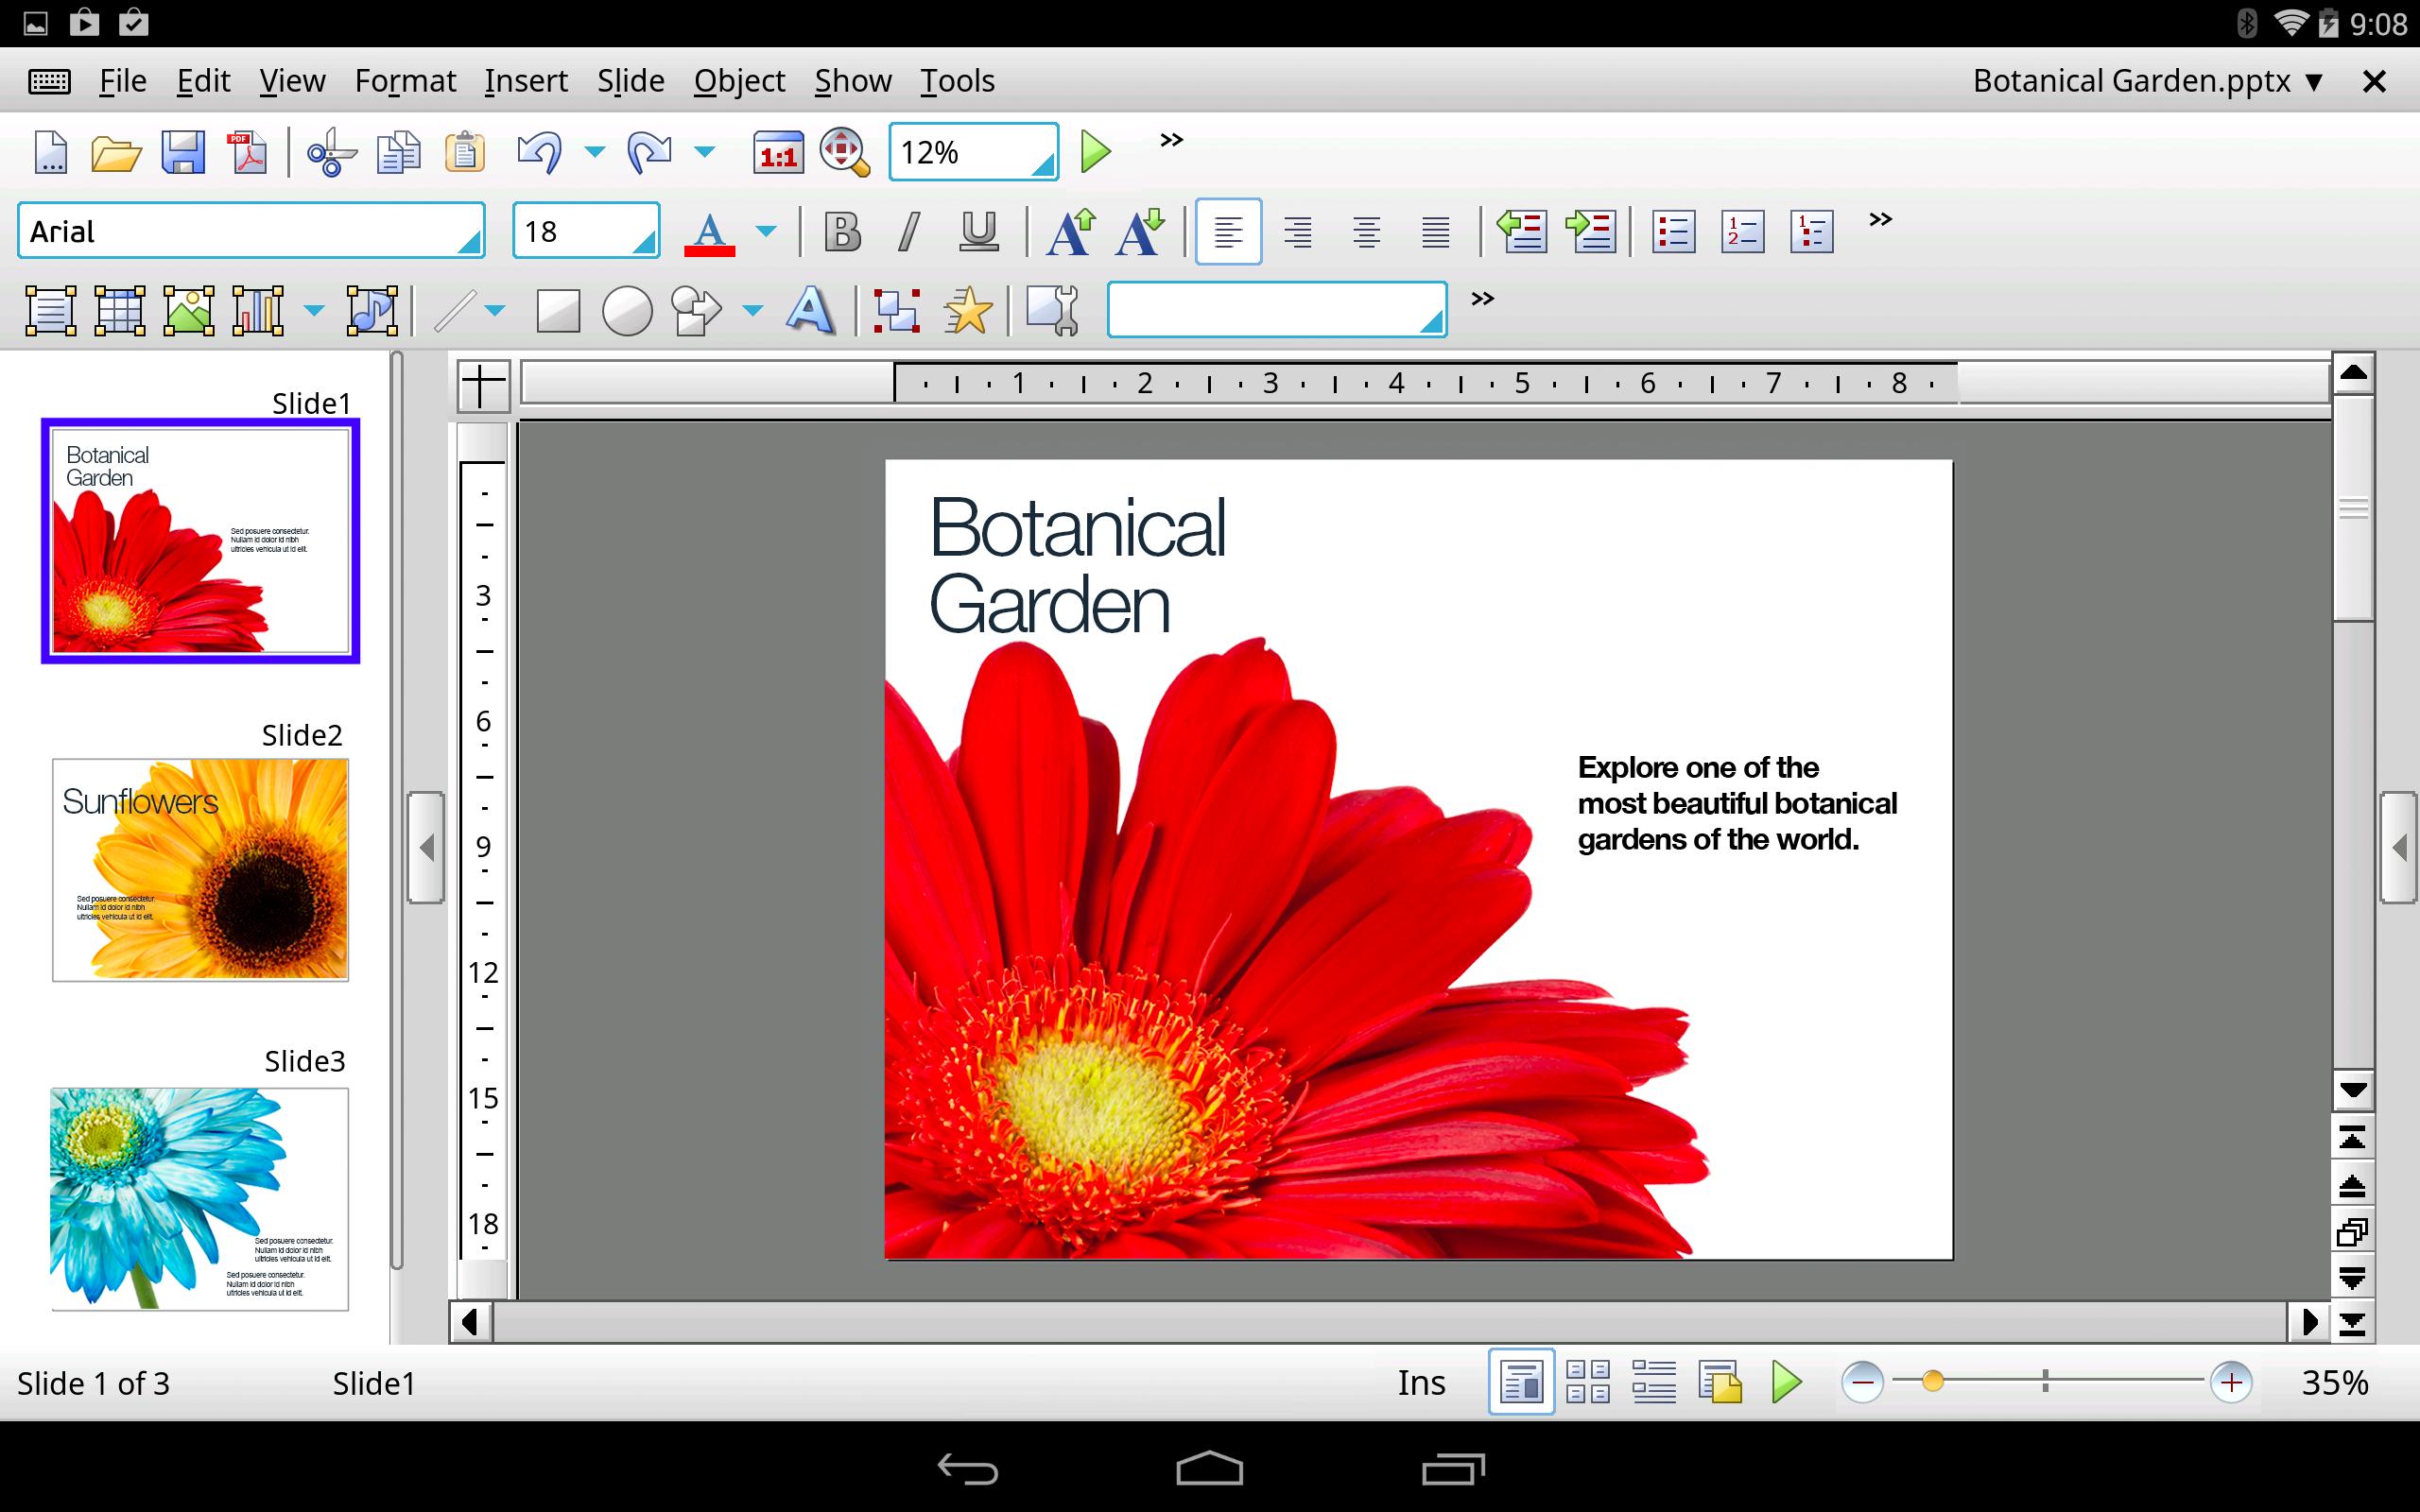
Task: Insert a text frame
Action: click(50, 310)
